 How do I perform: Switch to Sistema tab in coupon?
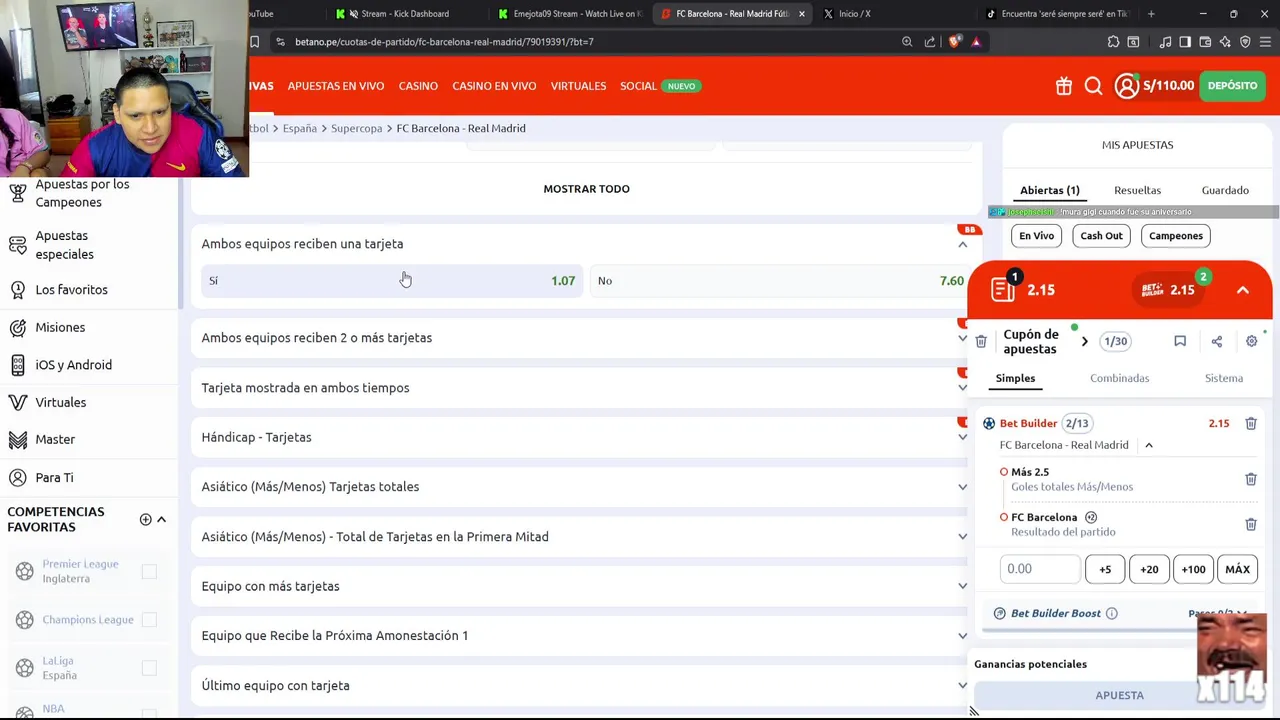(1224, 378)
